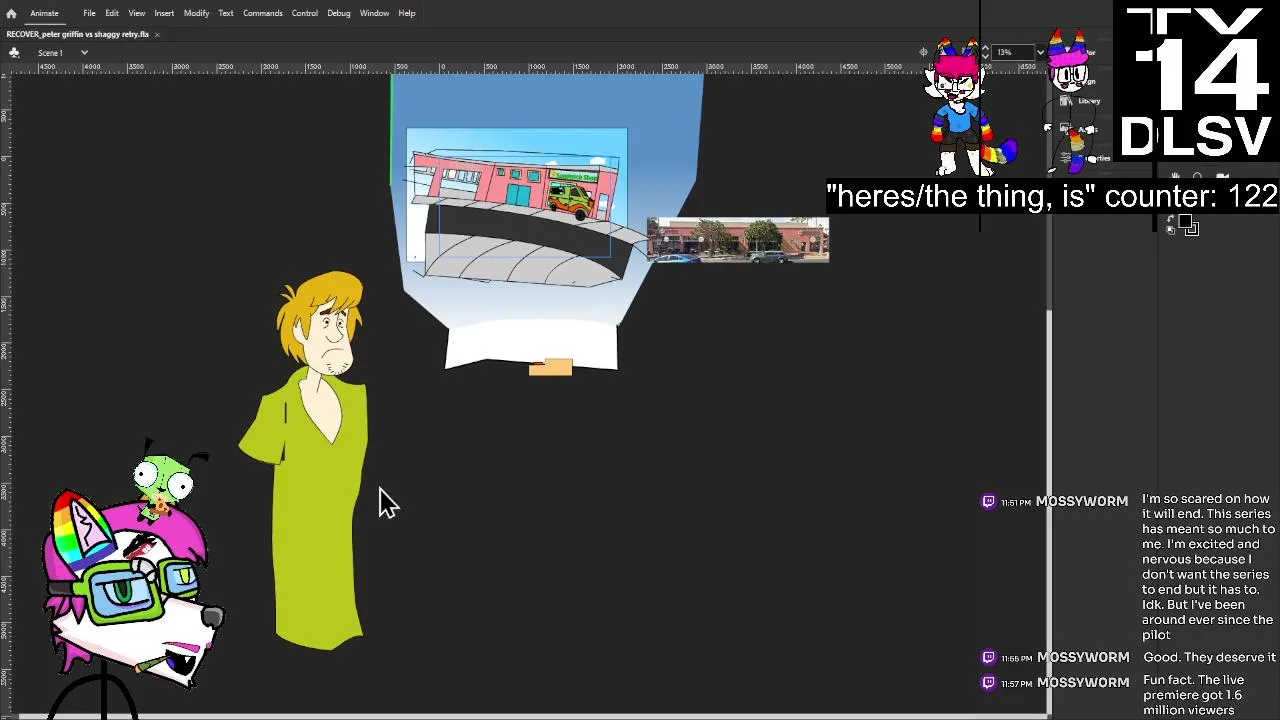Open the Modify menu
1280x720 pixels.
point(196,13)
